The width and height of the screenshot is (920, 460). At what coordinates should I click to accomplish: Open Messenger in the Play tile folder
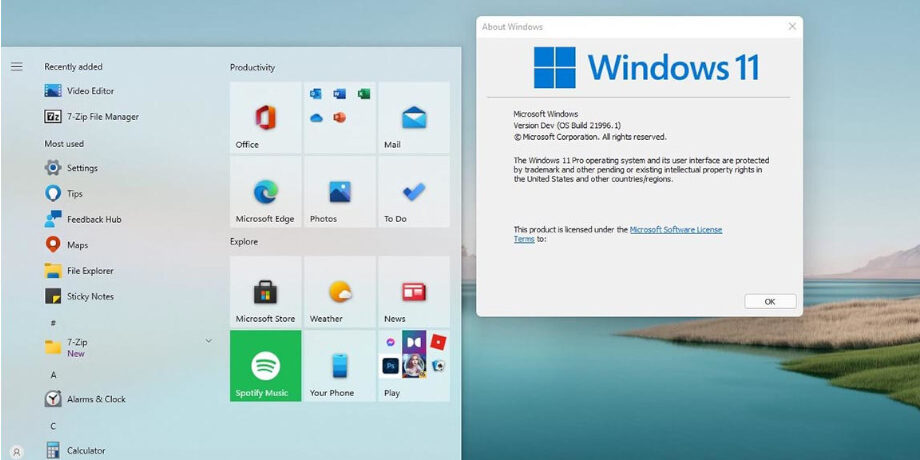[390, 342]
